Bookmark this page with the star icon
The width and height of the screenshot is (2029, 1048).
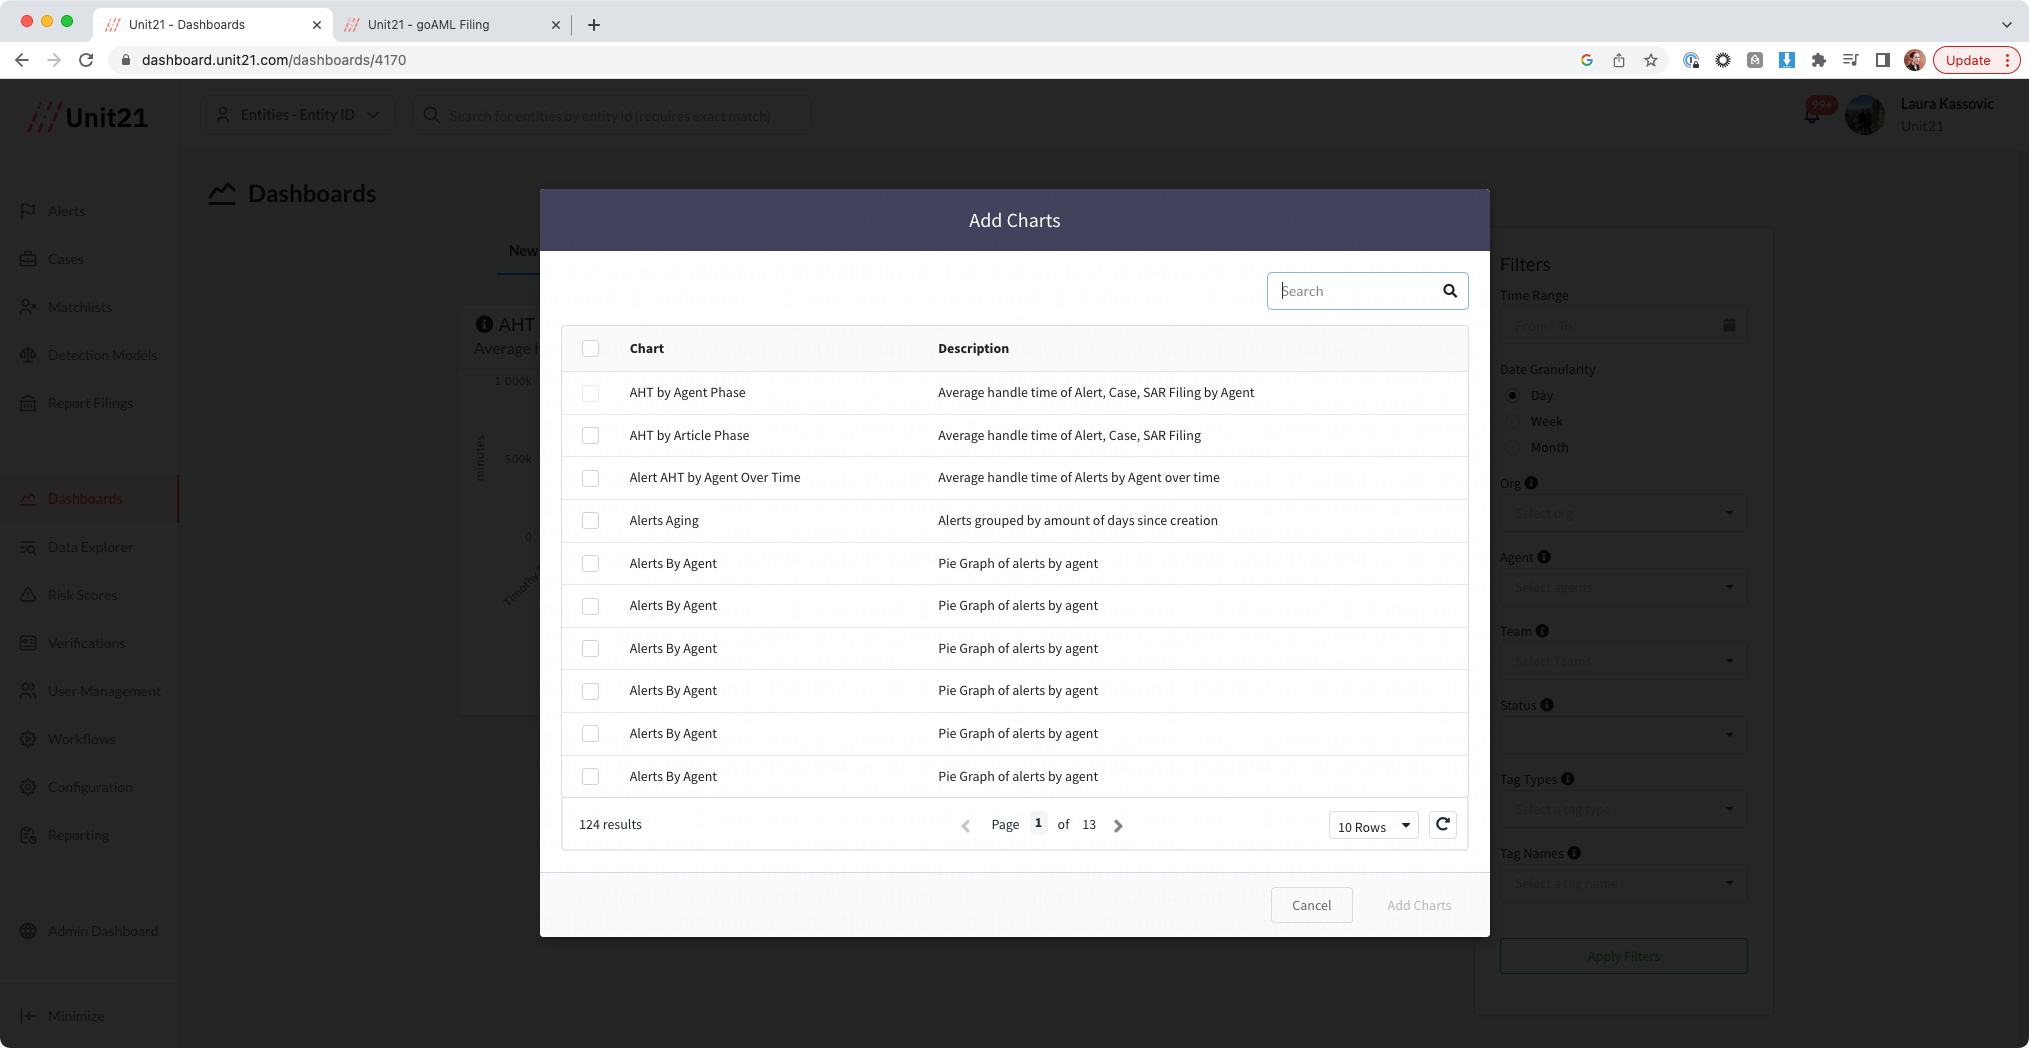coord(1651,60)
